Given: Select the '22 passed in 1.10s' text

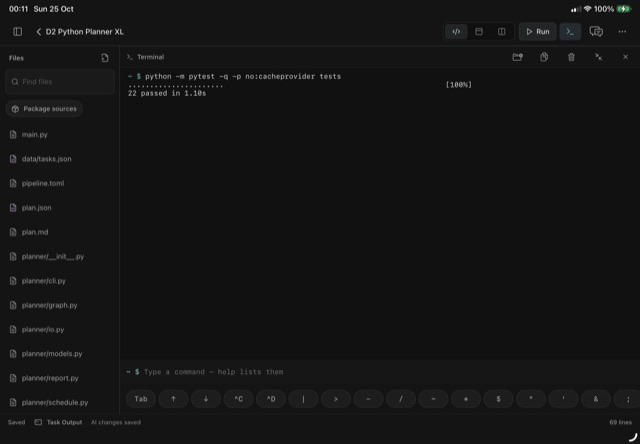Looking at the screenshot, I should click(167, 93).
